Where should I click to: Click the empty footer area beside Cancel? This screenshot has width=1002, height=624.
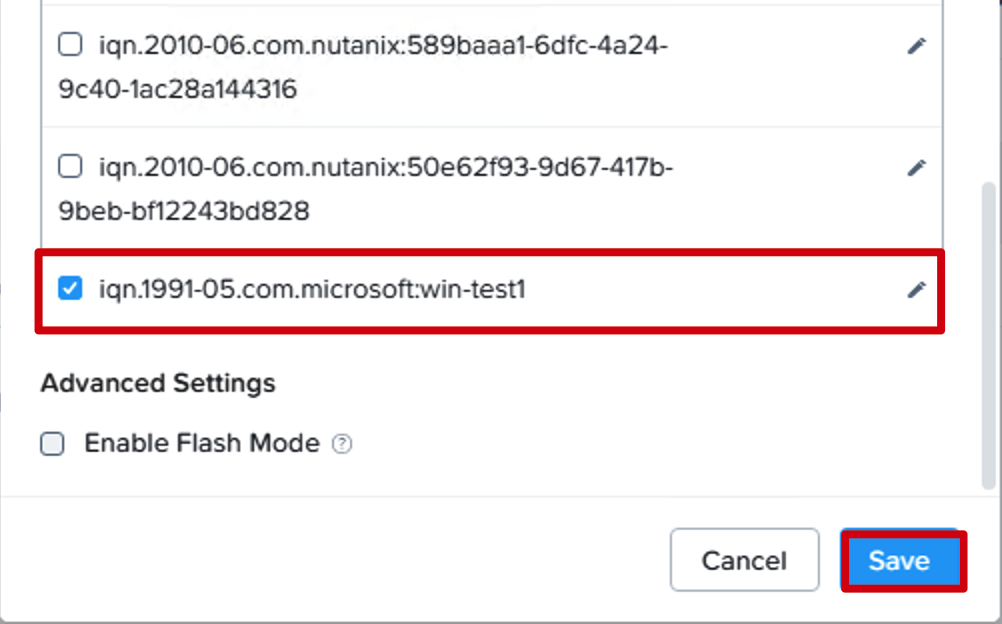coord(332,560)
